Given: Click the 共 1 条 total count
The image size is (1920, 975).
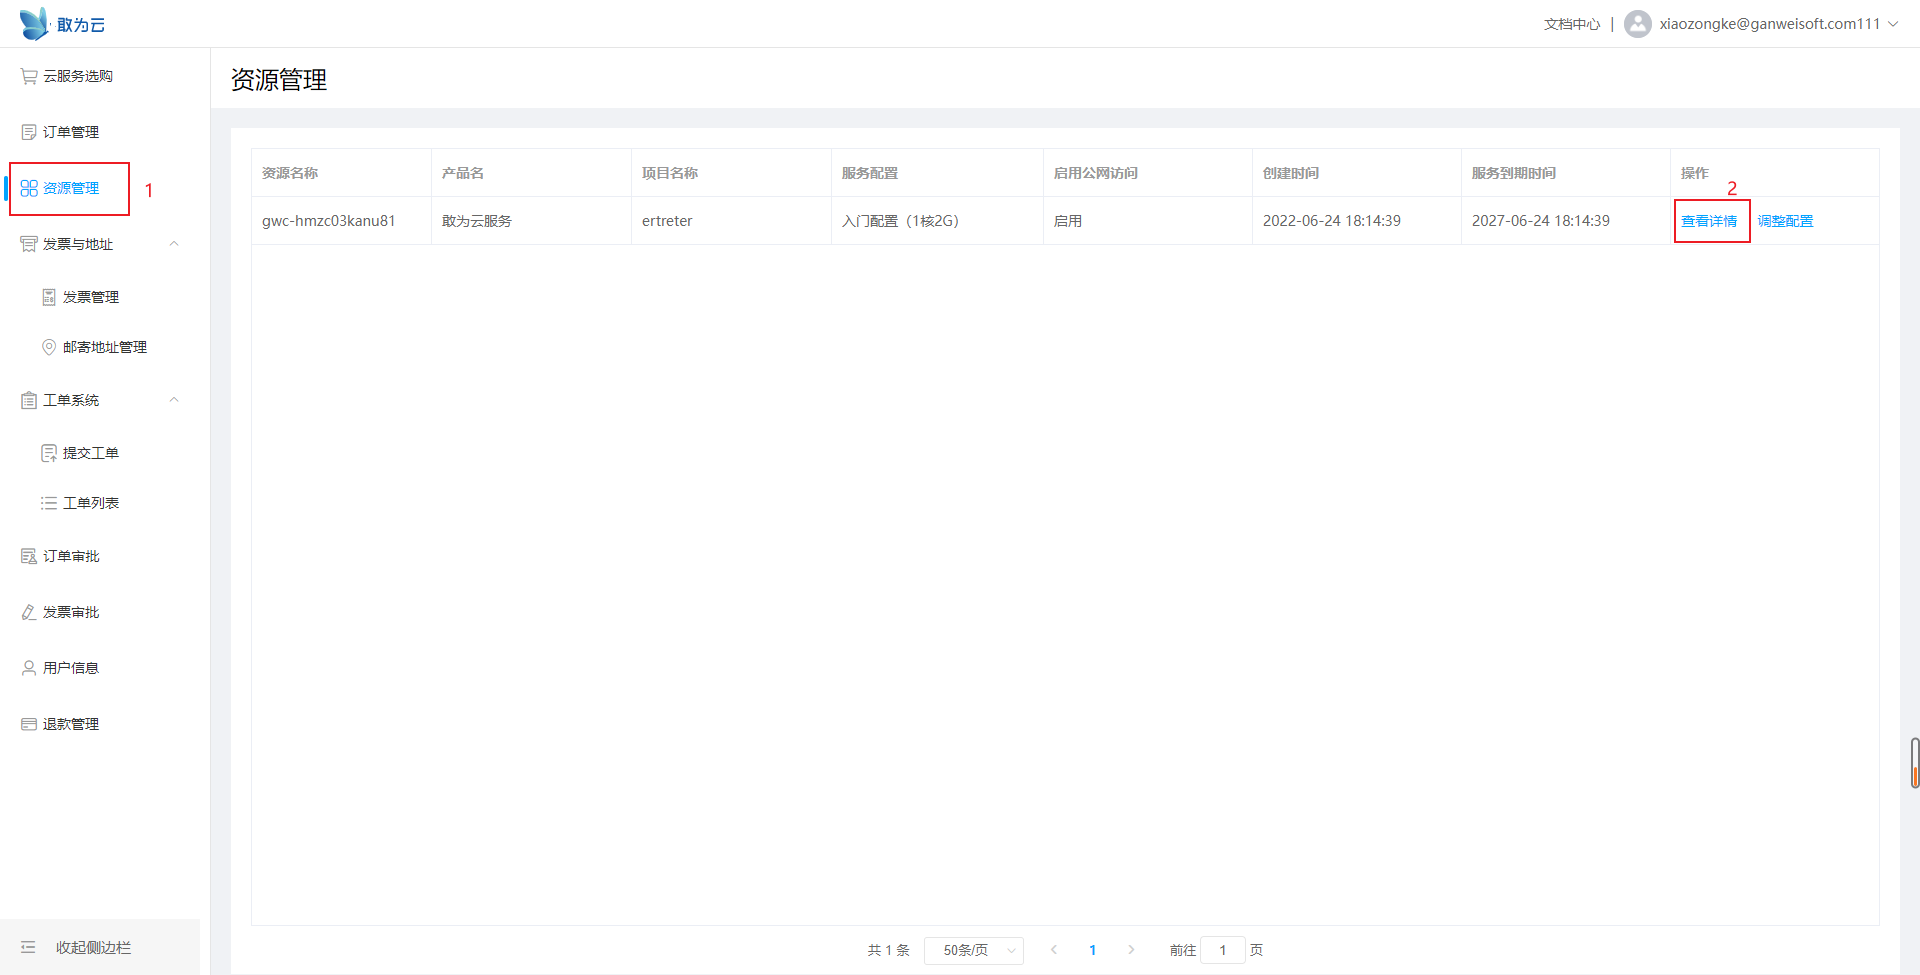Looking at the screenshot, I should pyautogui.click(x=889, y=950).
